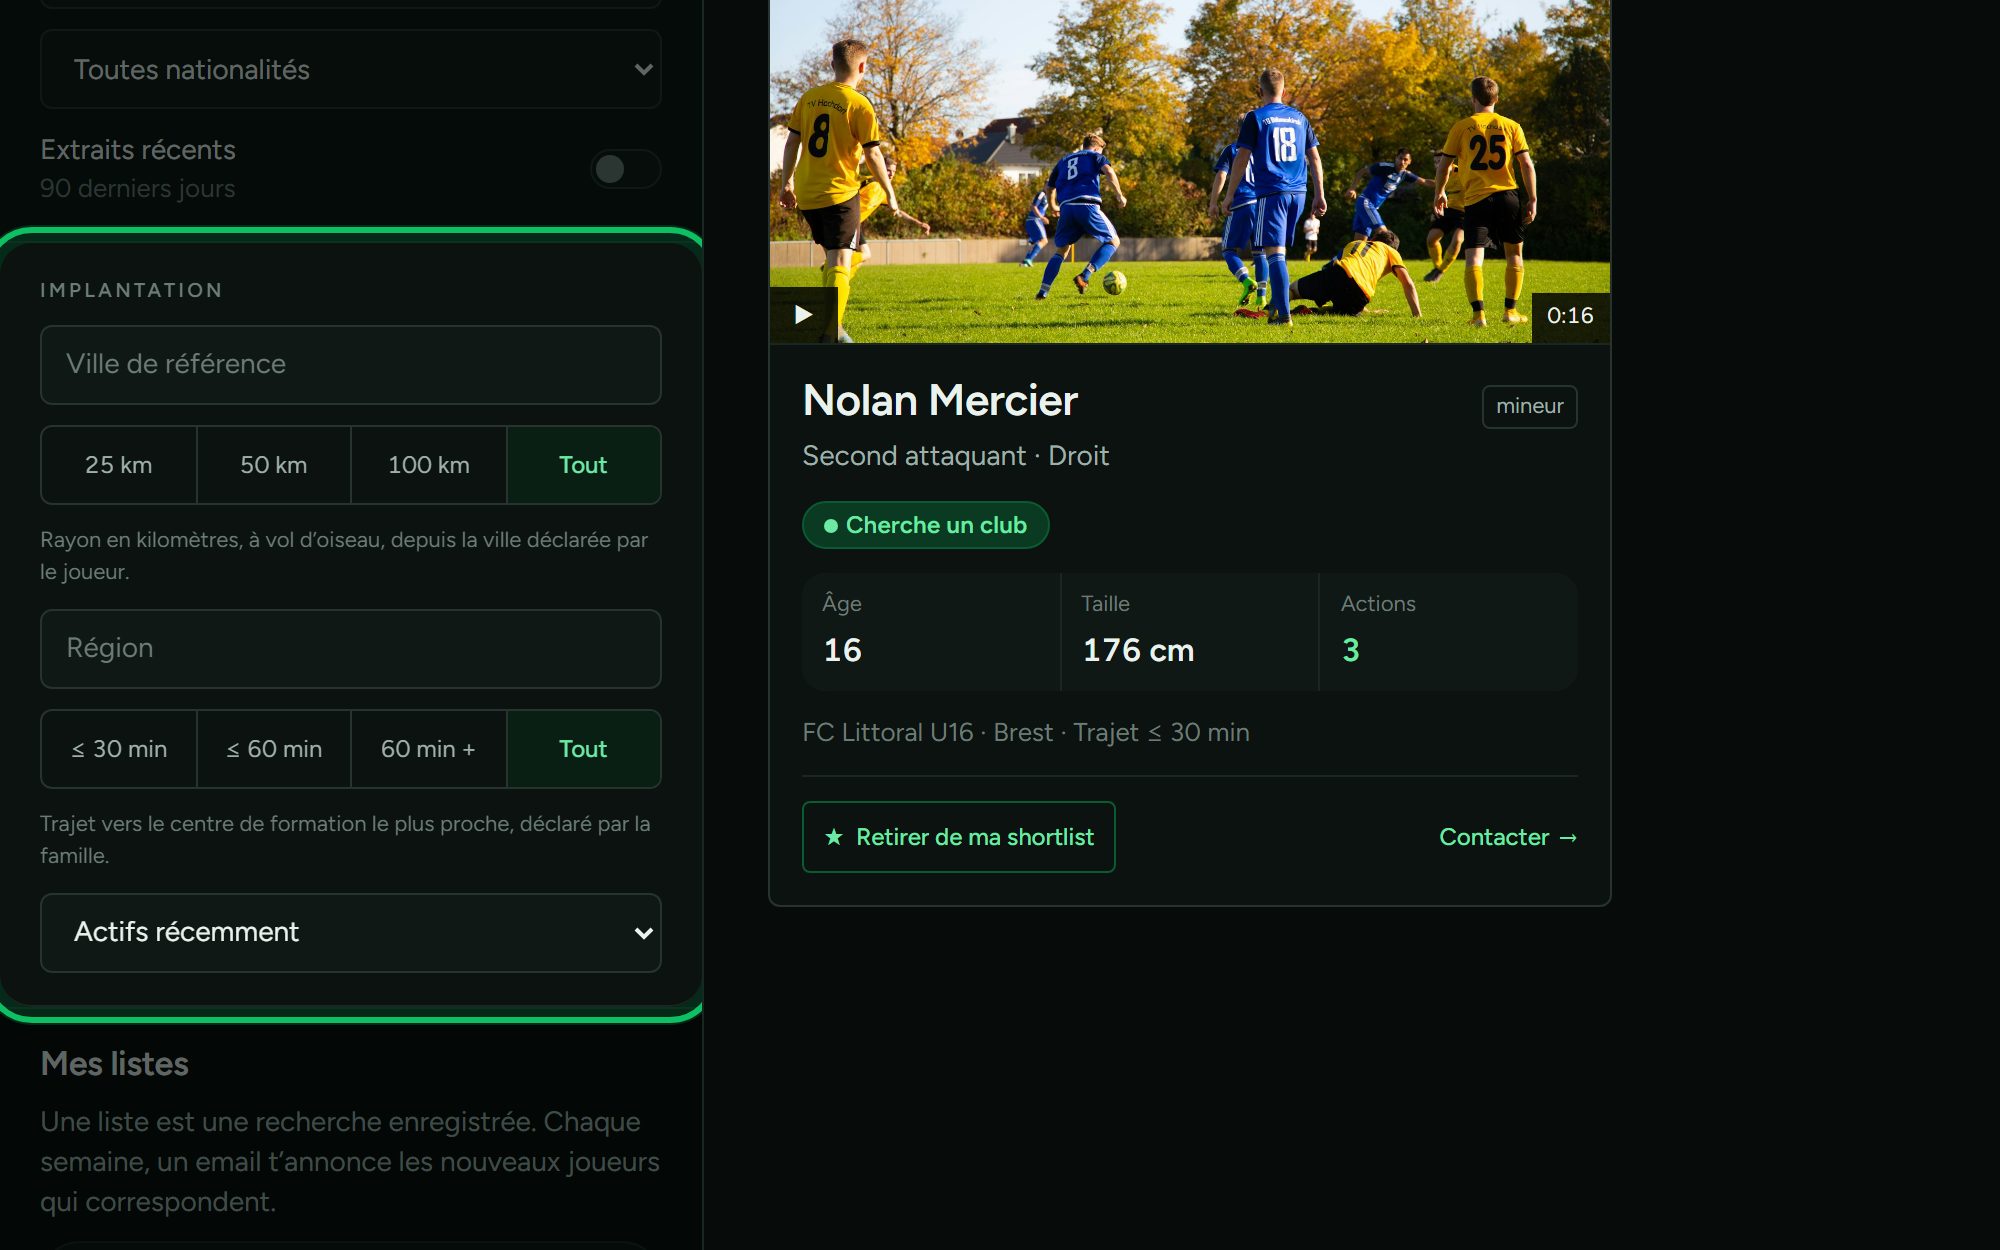Select Tout in the km radius group

(x=583, y=465)
